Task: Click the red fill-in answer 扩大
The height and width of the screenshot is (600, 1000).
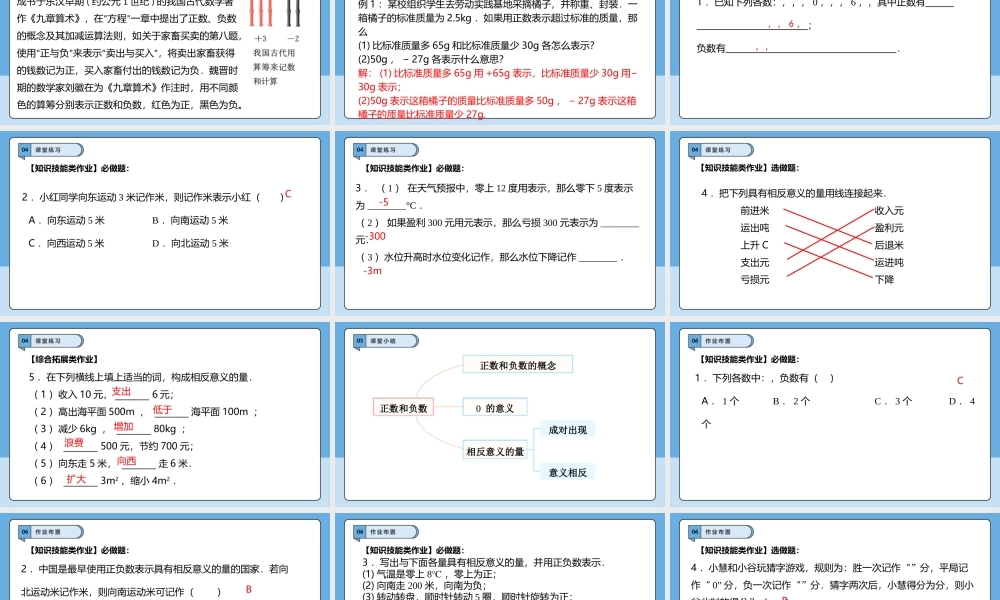Action: coord(76,479)
